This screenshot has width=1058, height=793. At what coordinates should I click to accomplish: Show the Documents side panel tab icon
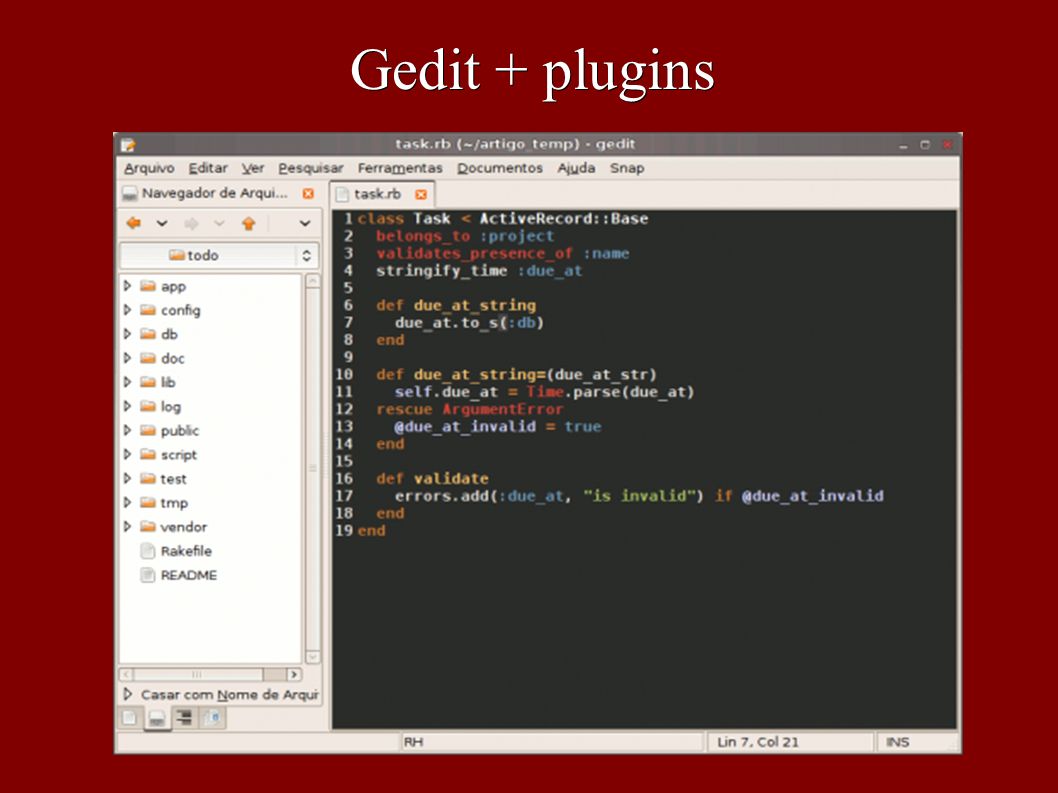(130, 717)
